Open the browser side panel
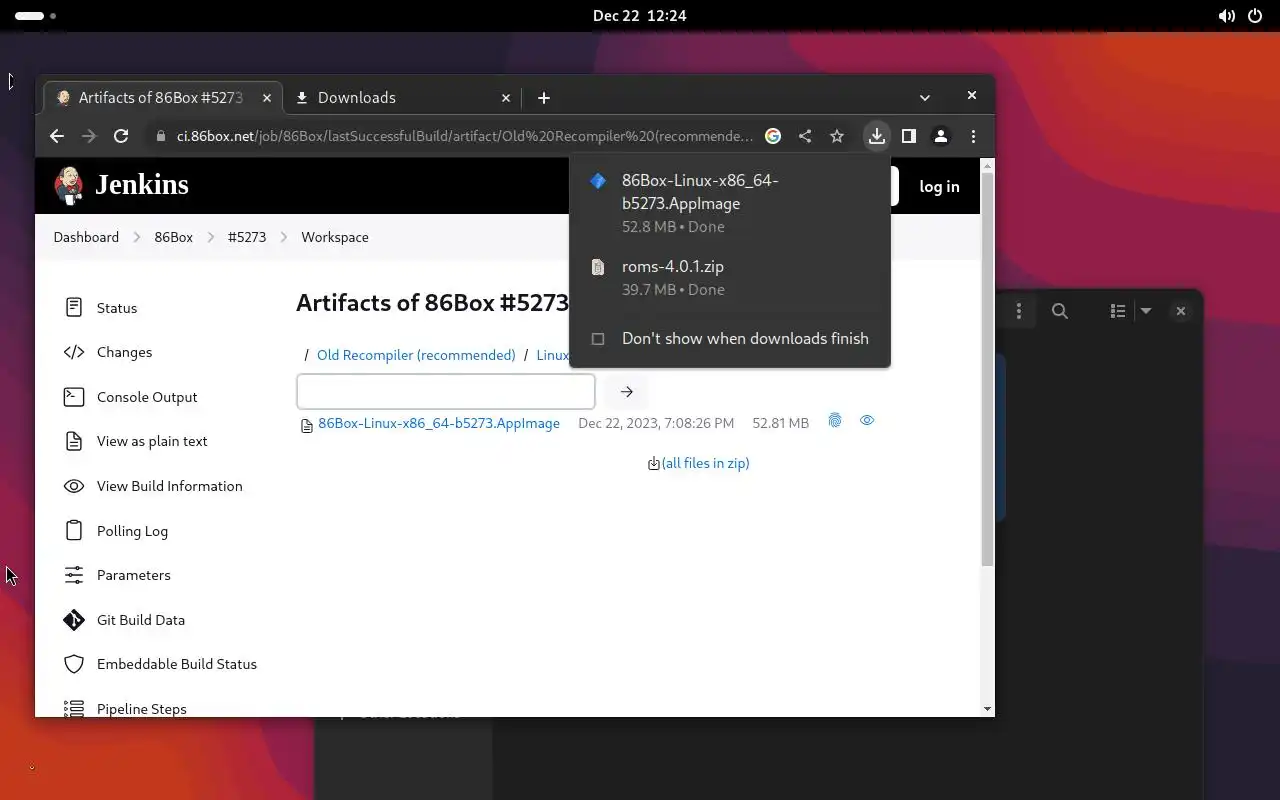 (x=909, y=136)
